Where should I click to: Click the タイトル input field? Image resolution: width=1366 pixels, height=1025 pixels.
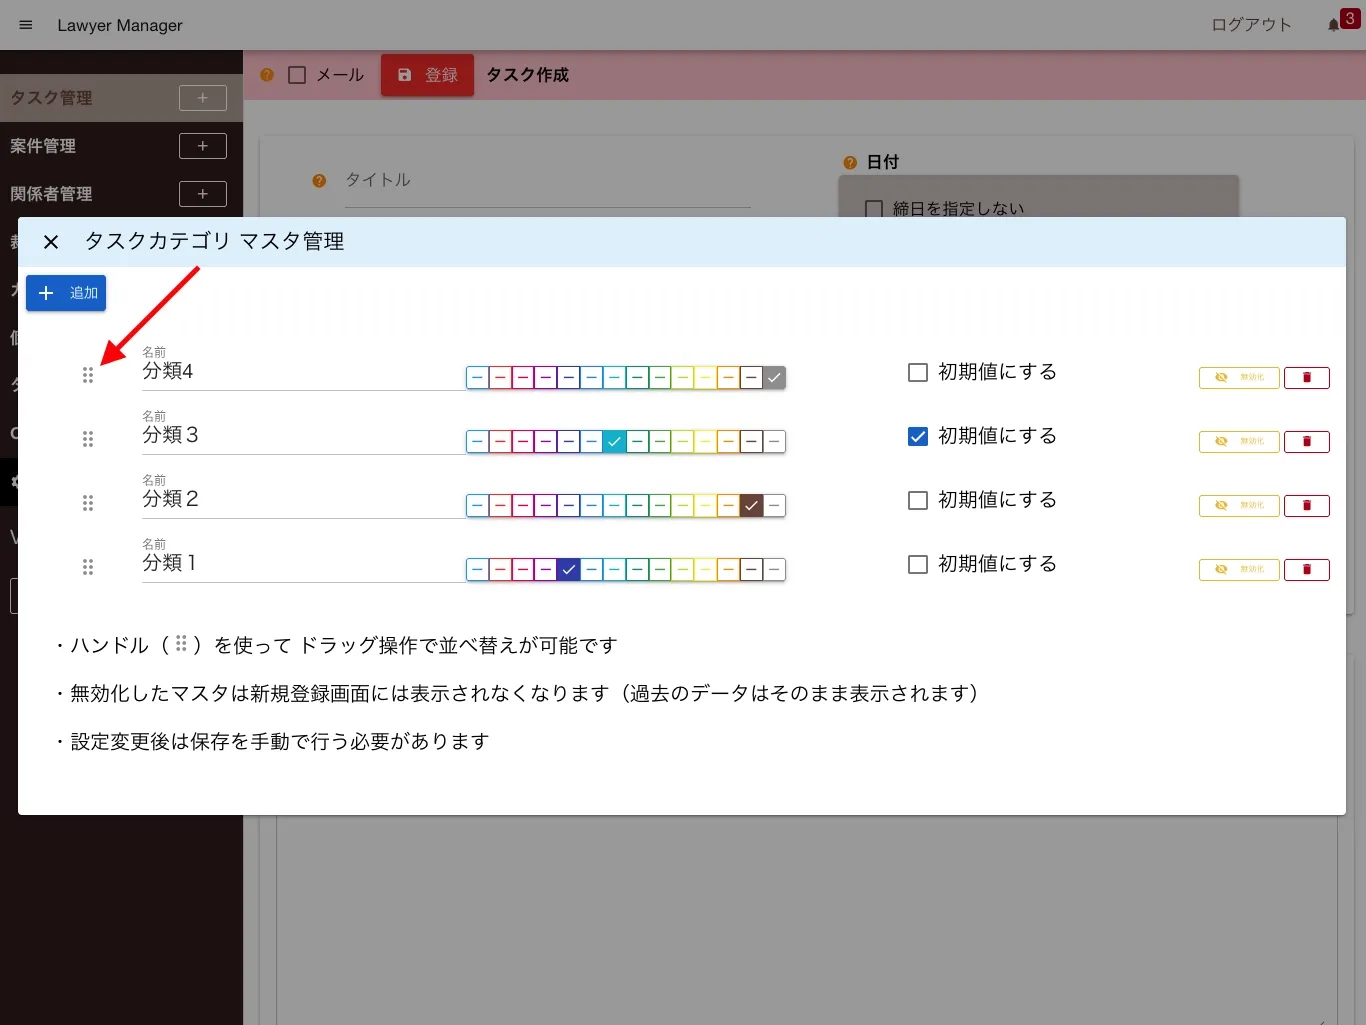(547, 181)
